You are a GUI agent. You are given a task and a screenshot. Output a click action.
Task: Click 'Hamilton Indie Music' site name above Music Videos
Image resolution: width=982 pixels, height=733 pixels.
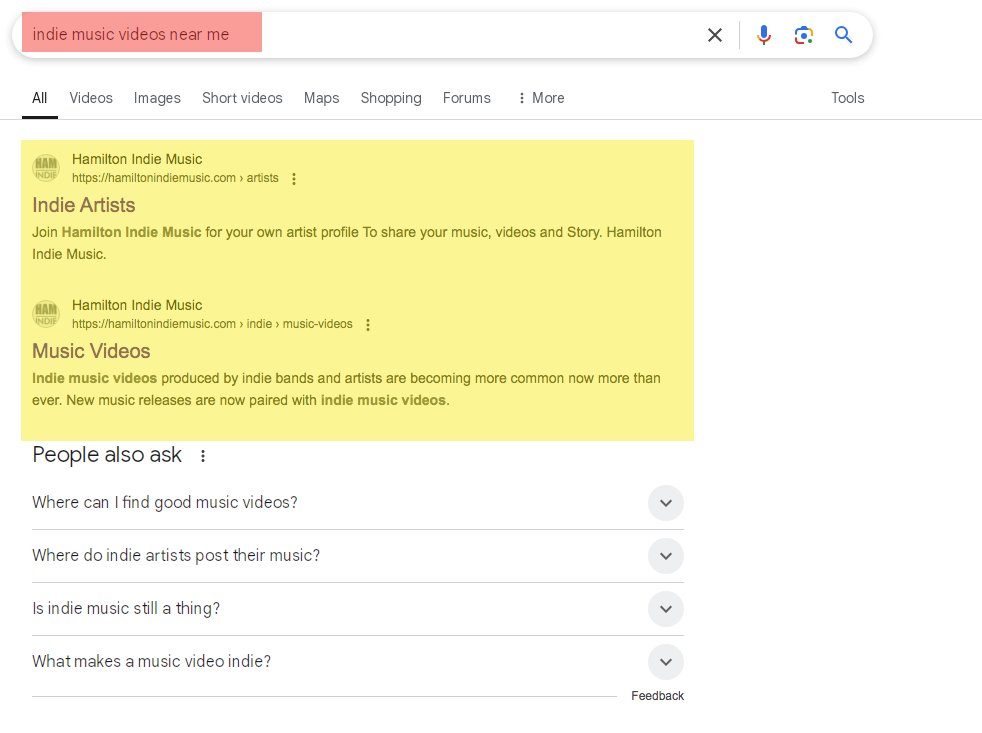(137, 306)
